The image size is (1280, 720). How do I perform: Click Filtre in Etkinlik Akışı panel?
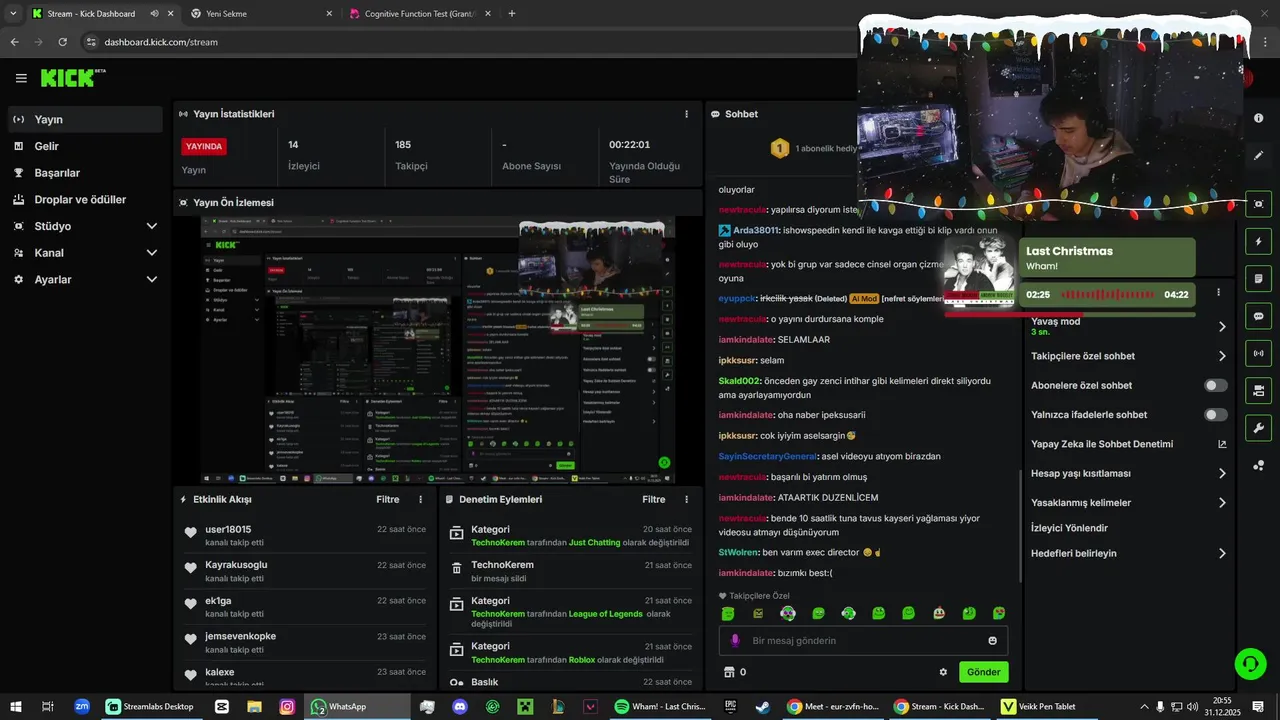(388, 499)
